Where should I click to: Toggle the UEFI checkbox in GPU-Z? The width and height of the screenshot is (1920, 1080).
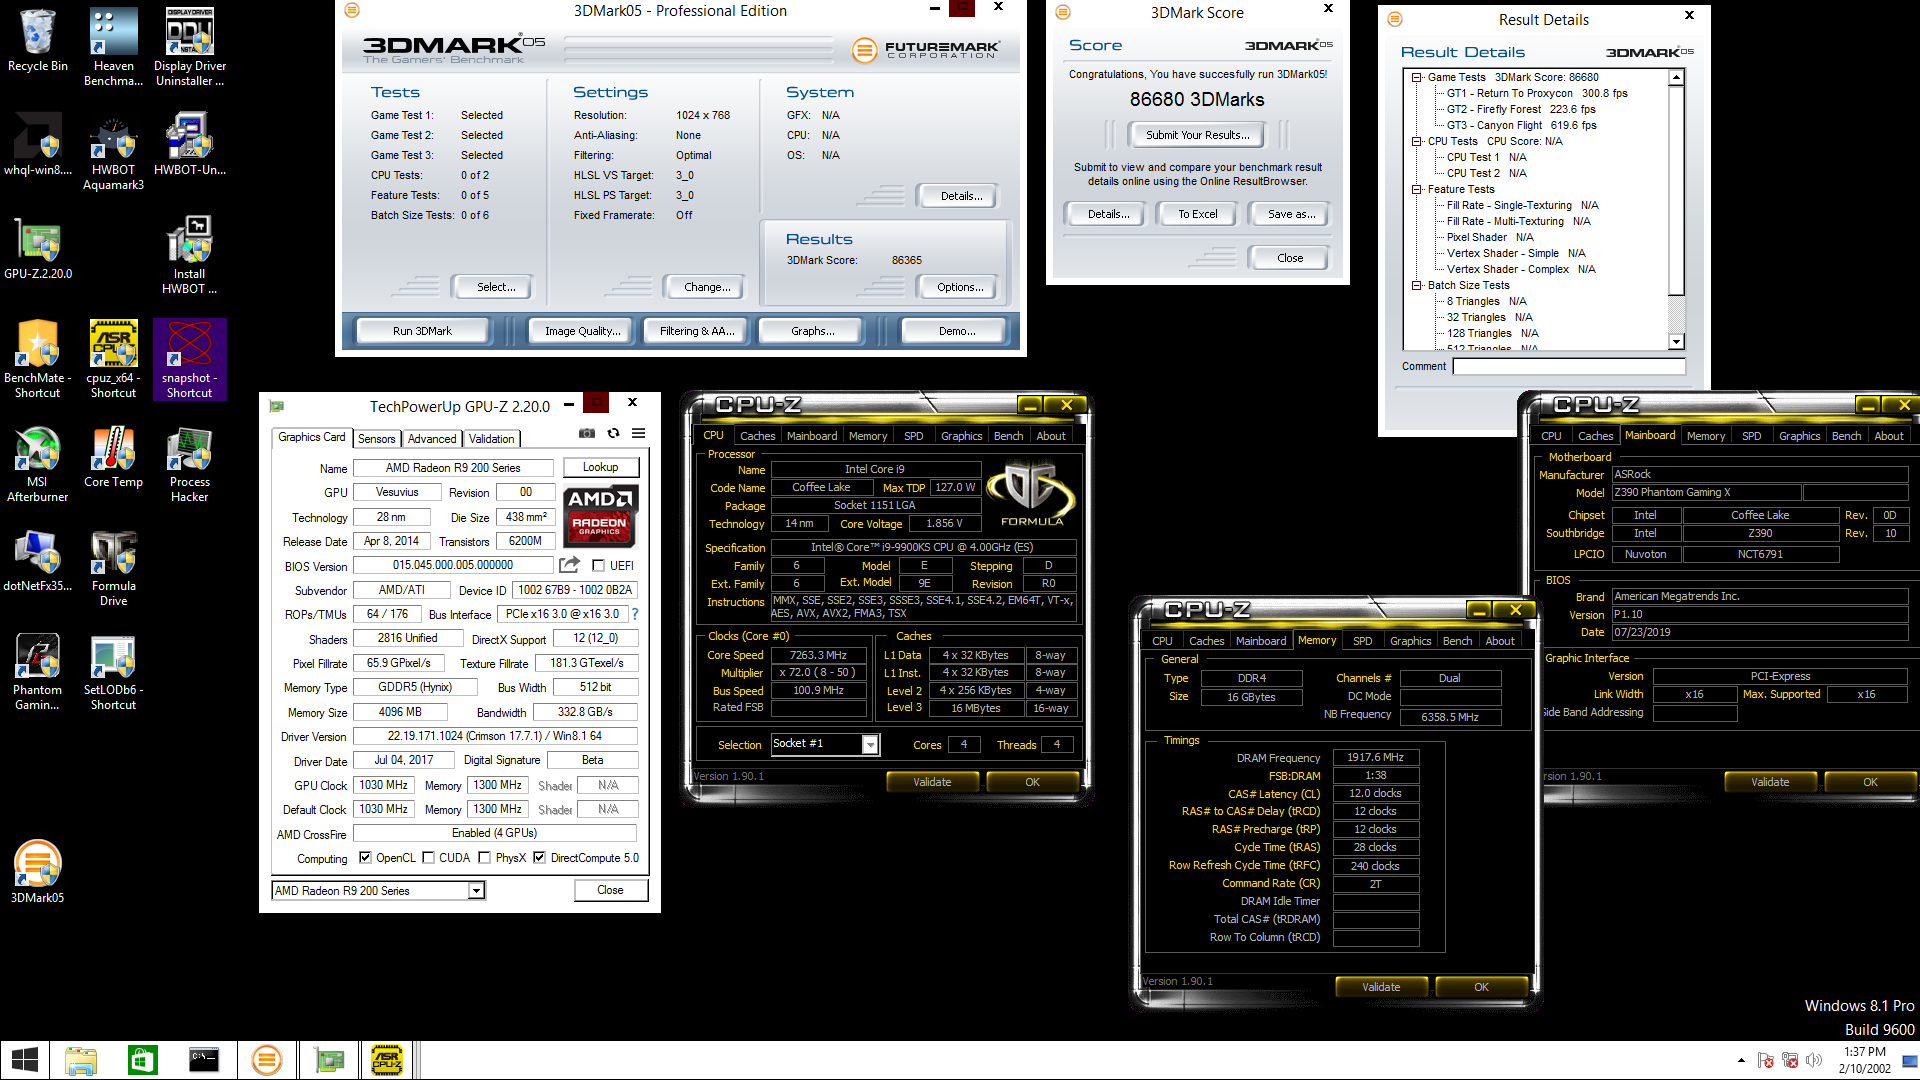click(x=598, y=566)
